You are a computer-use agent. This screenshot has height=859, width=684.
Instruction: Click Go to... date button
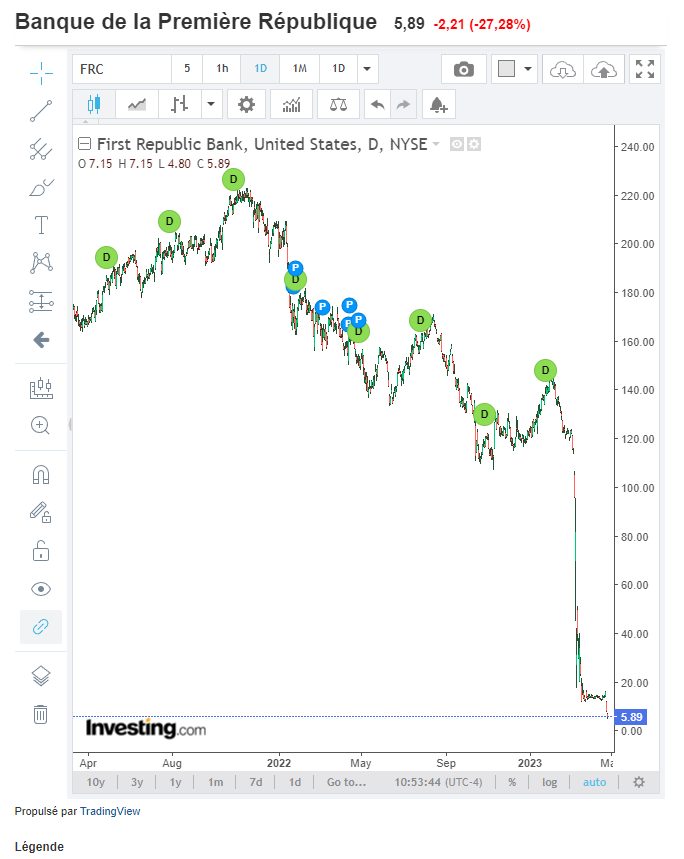point(346,782)
